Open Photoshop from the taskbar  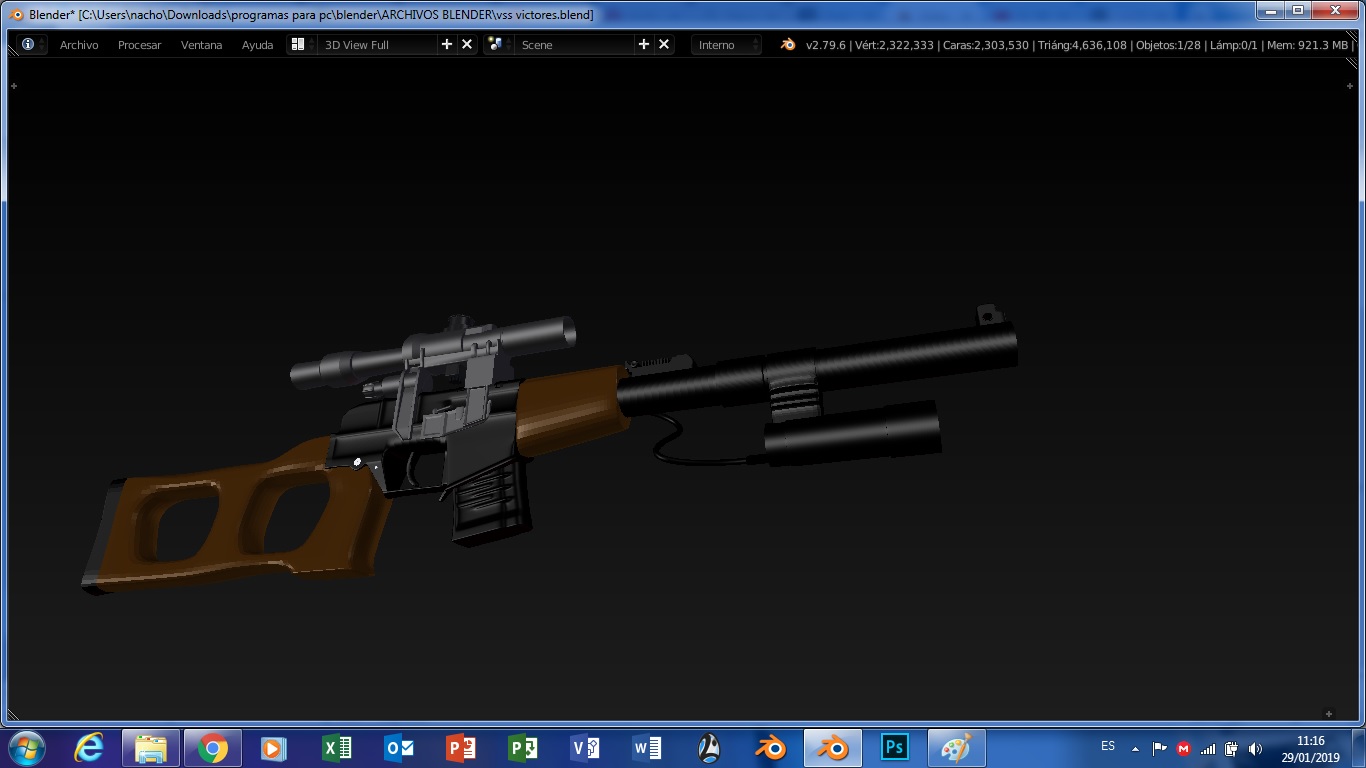(x=894, y=748)
